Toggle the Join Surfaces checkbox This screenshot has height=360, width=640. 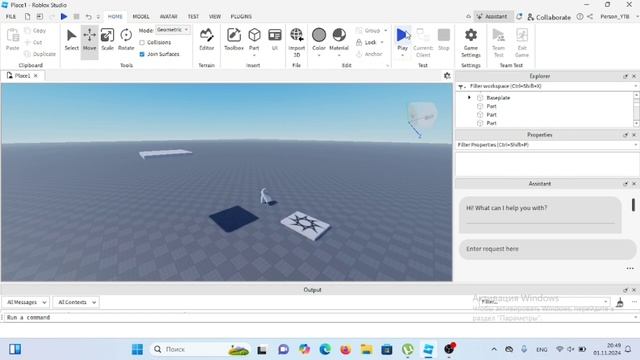[142, 54]
